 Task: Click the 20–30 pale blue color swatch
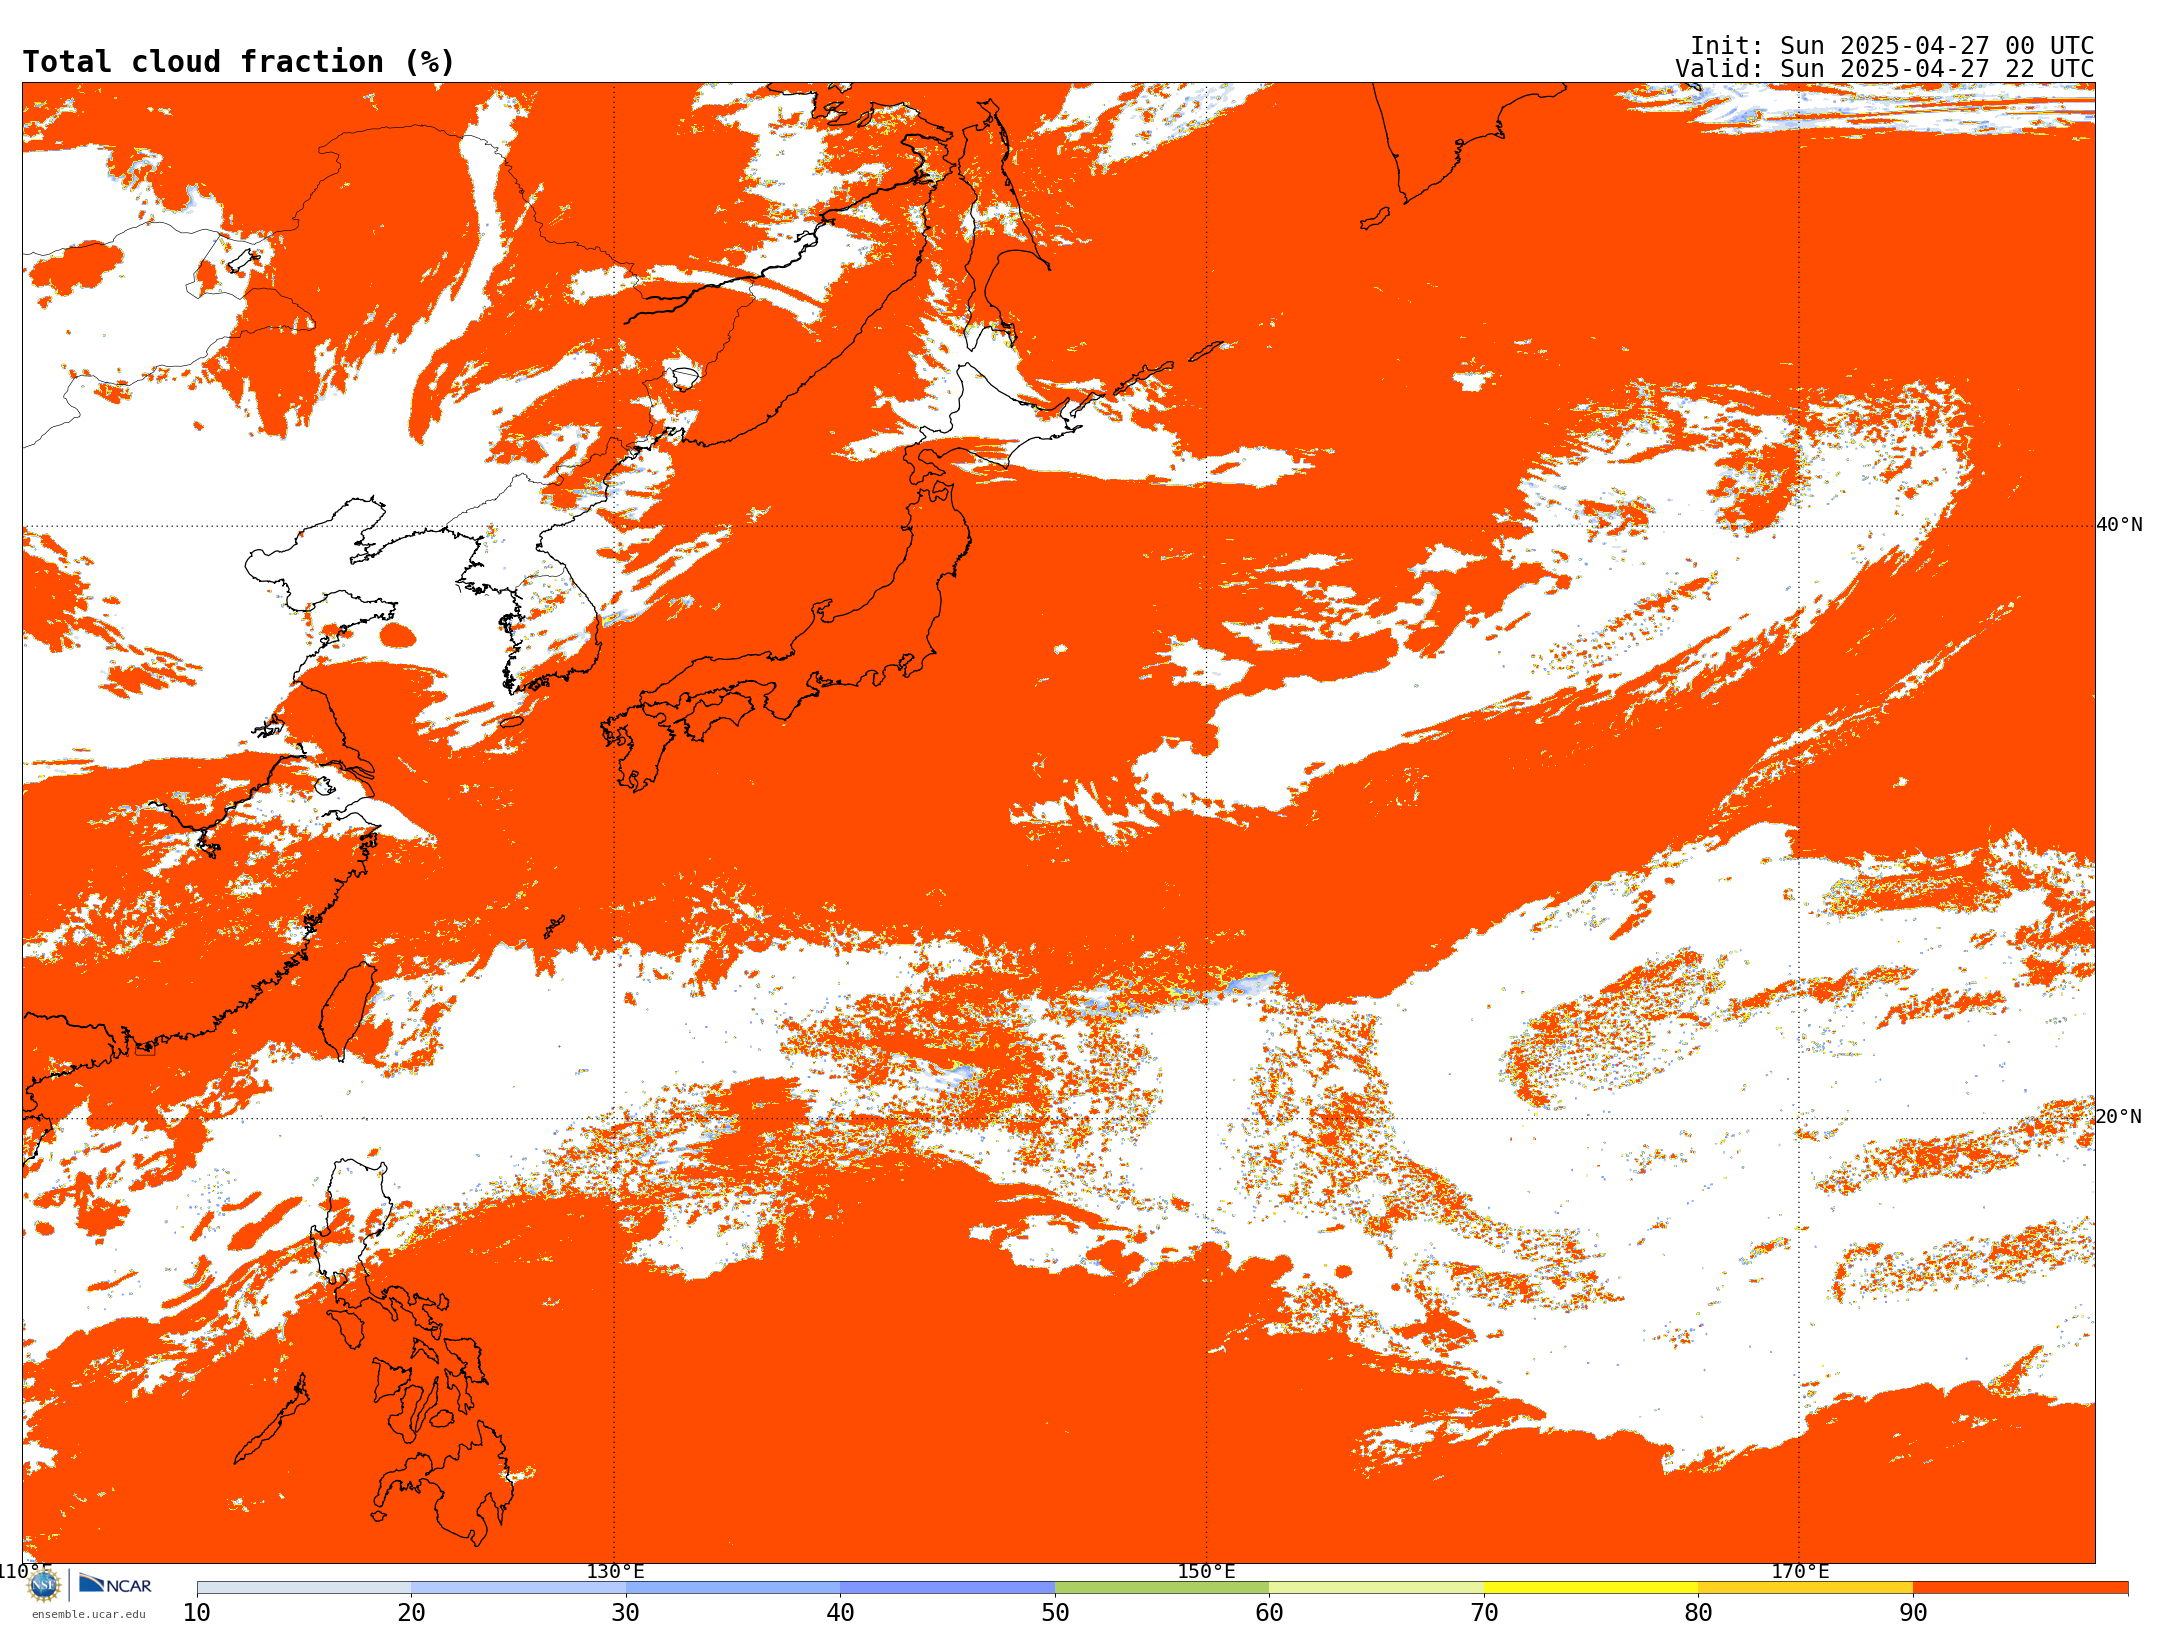(518, 1588)
